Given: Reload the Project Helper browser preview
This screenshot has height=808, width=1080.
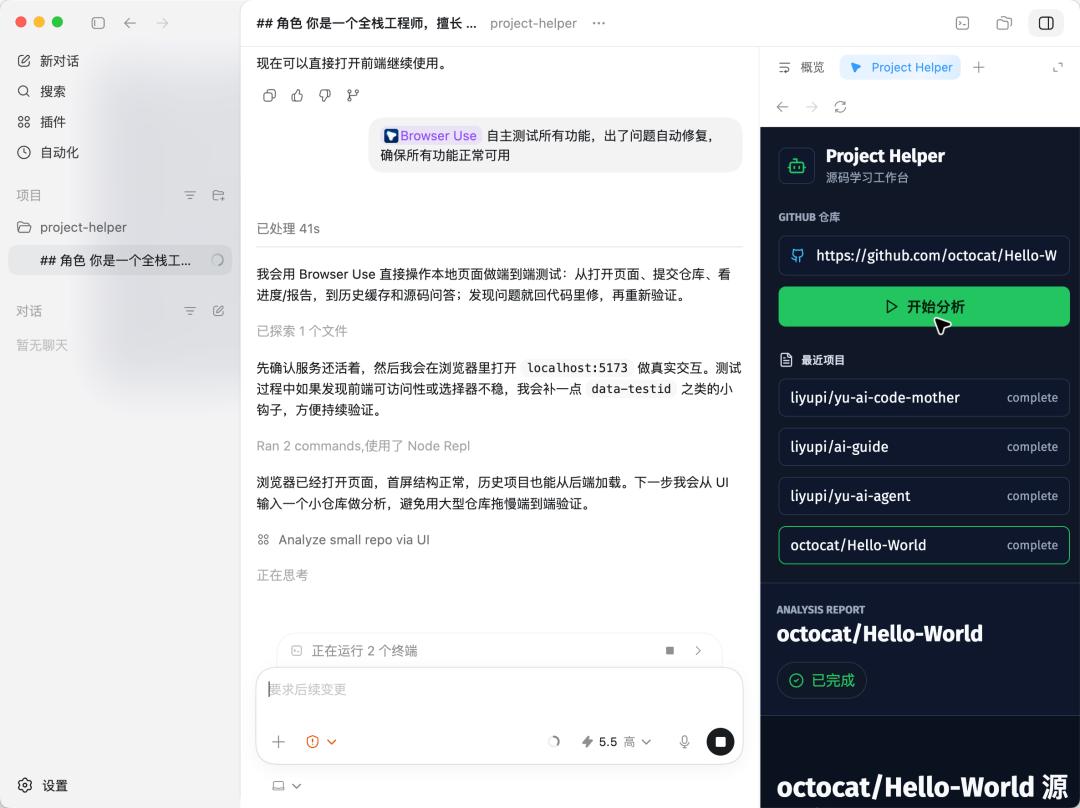Looking at the screenshot, I should (x=840, y=107).
